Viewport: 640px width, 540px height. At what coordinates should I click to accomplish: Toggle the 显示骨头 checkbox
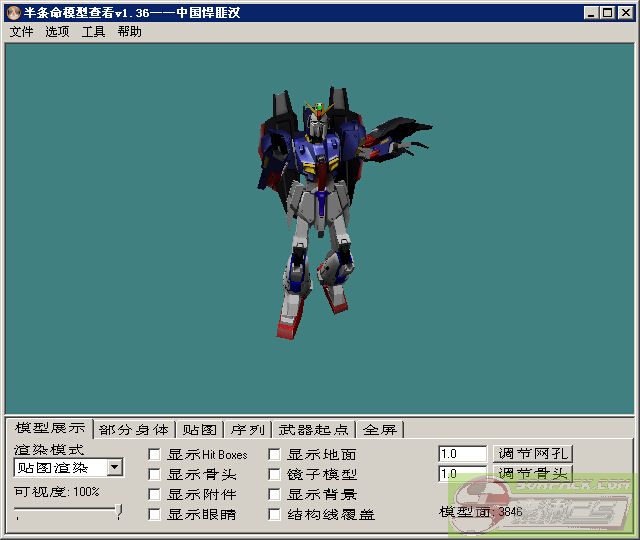(155, 475)
